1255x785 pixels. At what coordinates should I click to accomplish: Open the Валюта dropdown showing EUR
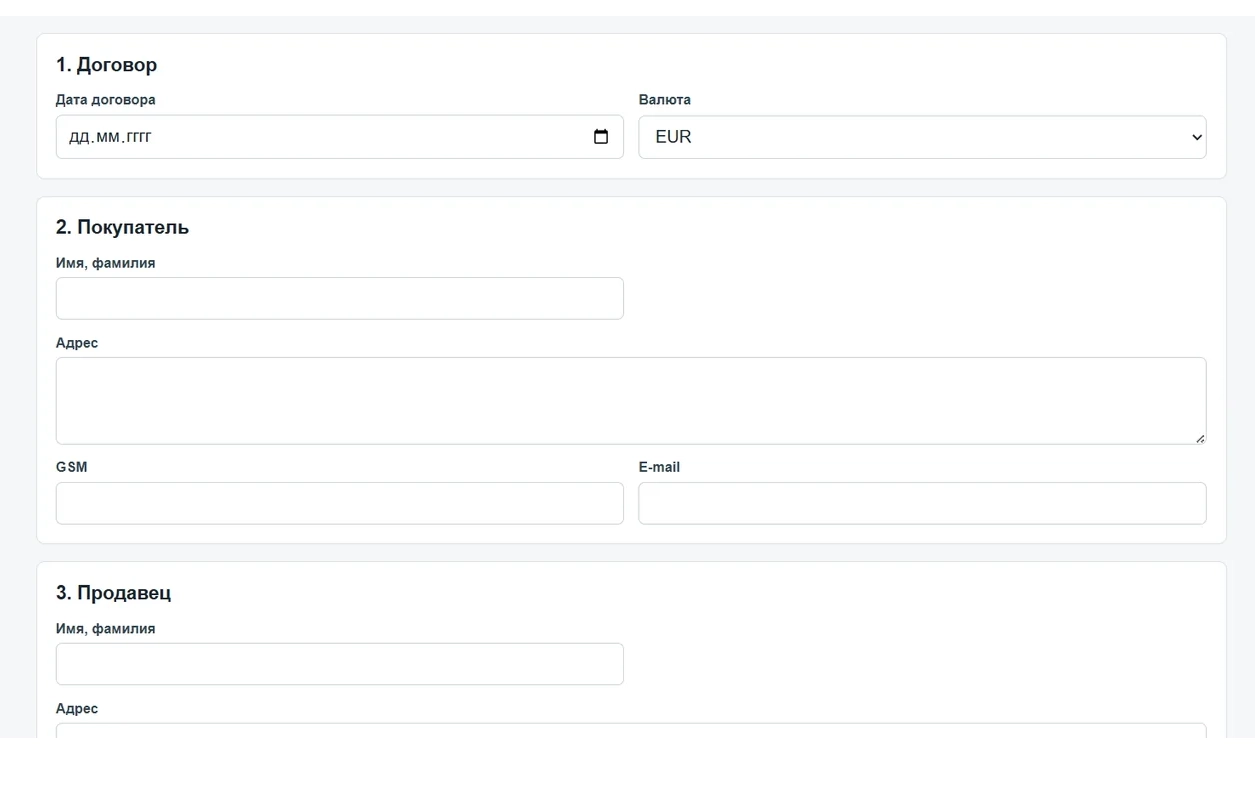tap(922, 137)
